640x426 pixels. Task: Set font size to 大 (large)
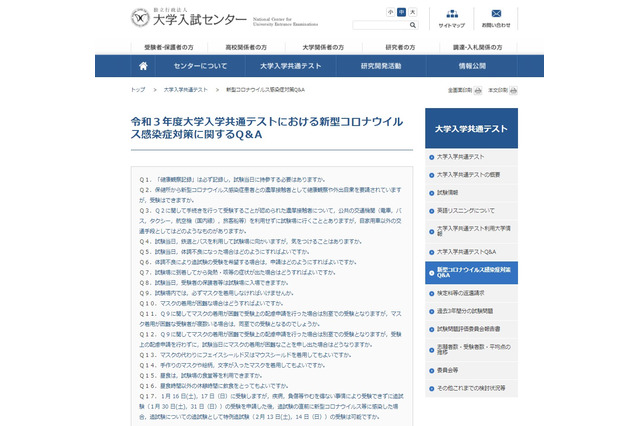413,12
